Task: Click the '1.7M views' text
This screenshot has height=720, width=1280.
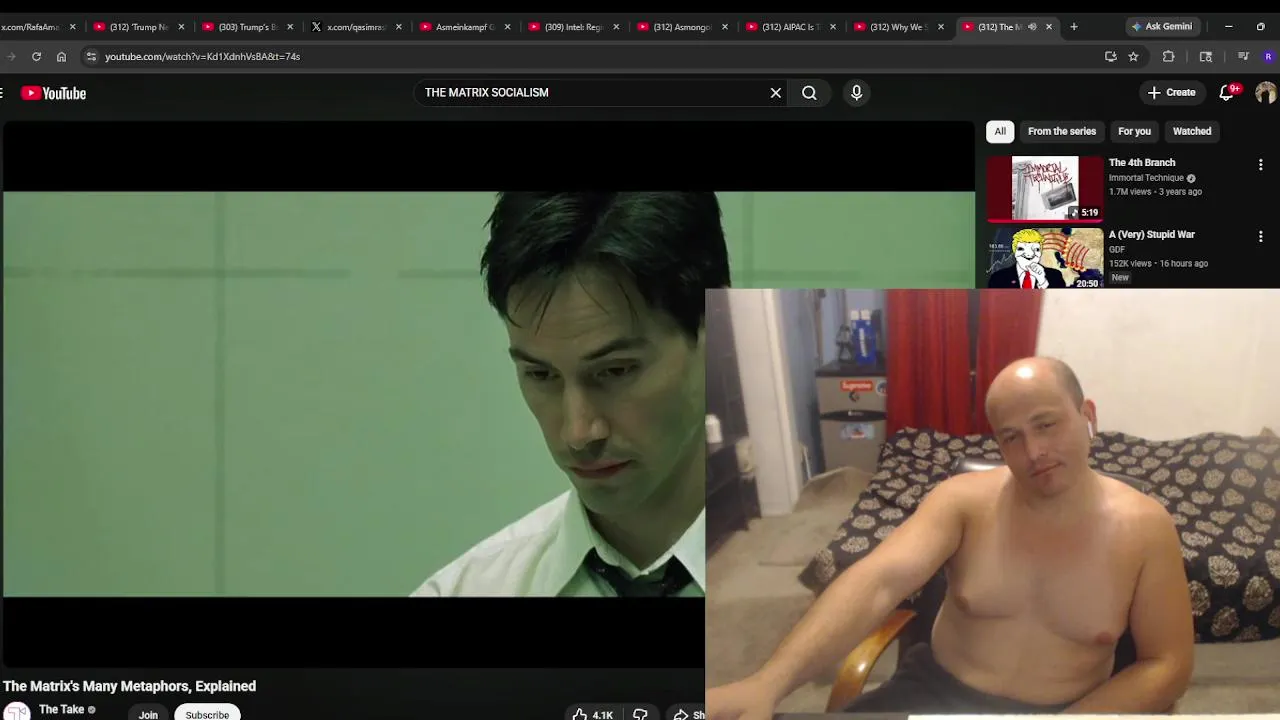Action: [x=1130, y=192]
